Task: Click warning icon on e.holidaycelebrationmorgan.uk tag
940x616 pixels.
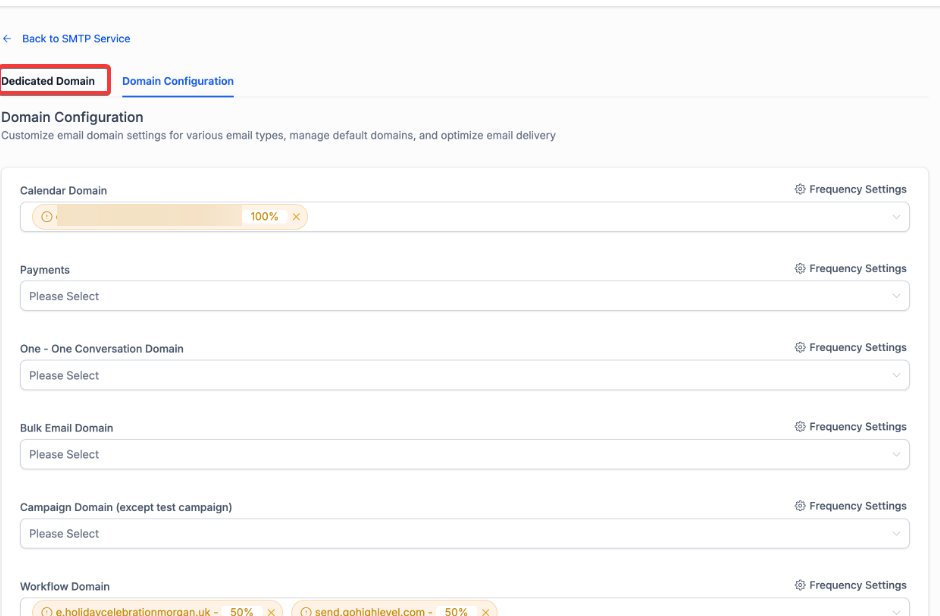Action: 47,612
